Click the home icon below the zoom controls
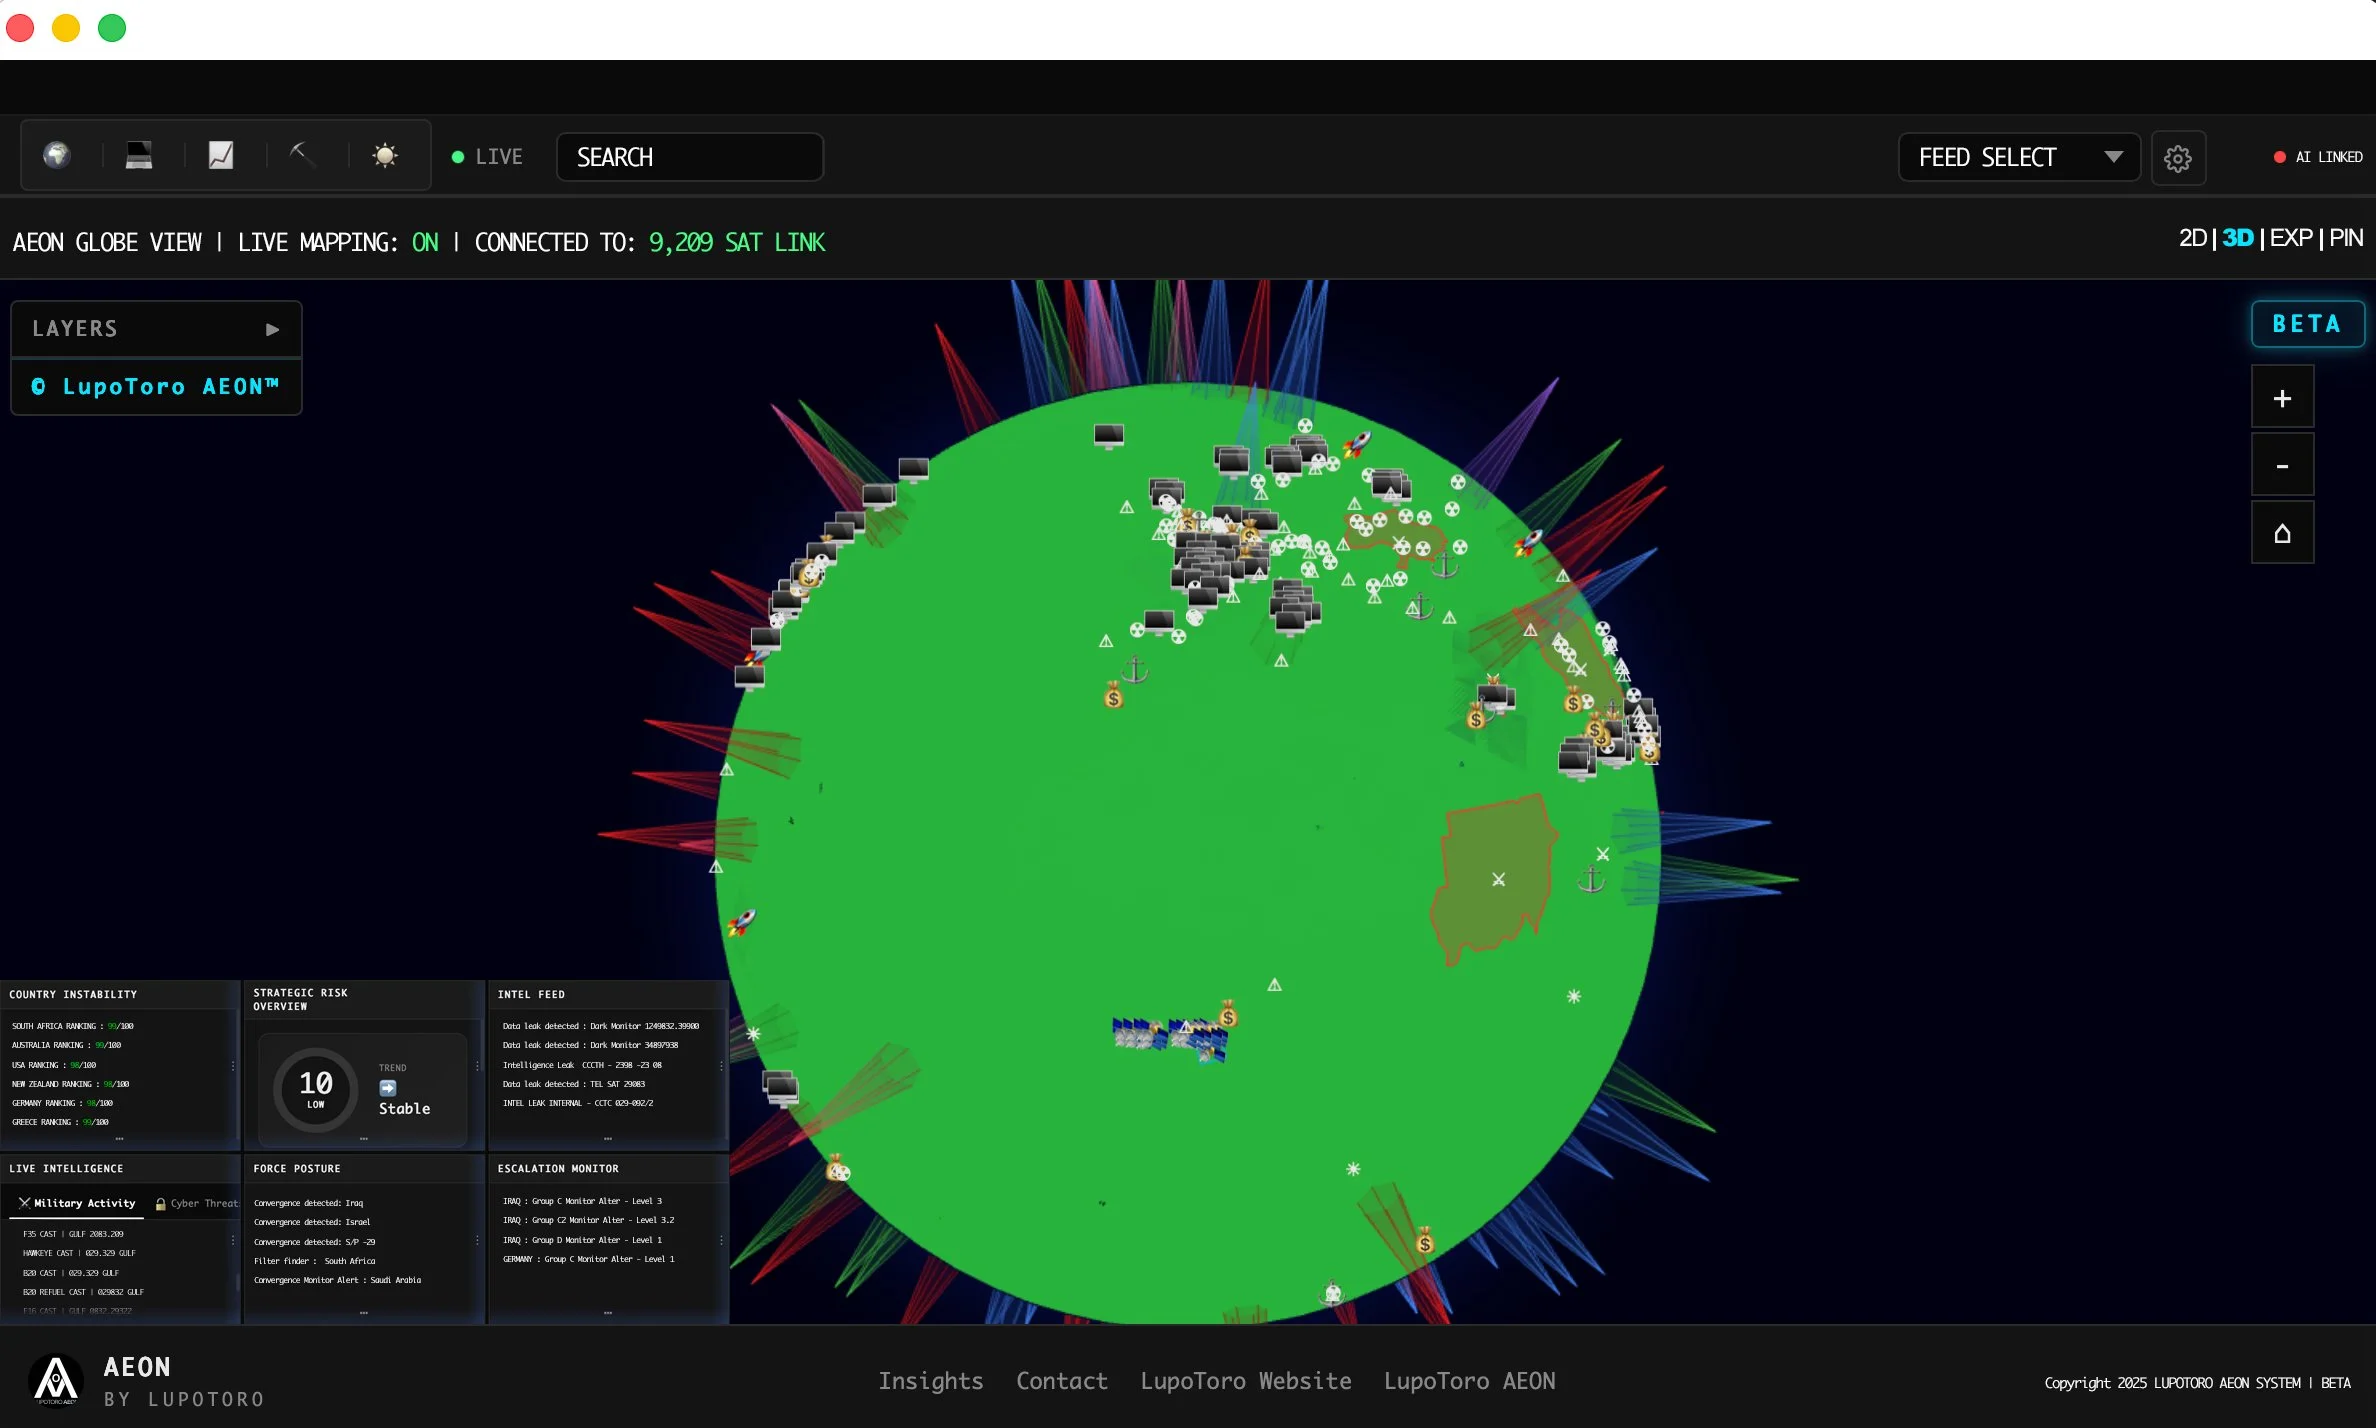The width and height of the screenshot is (2376, 1428). coord(2283,533)
